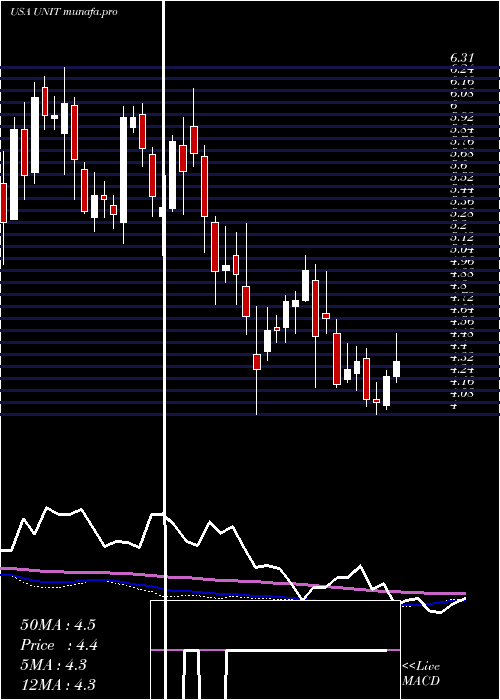
Task: Click the rightmost candlestick on the price chart
Action: [396, 369]
